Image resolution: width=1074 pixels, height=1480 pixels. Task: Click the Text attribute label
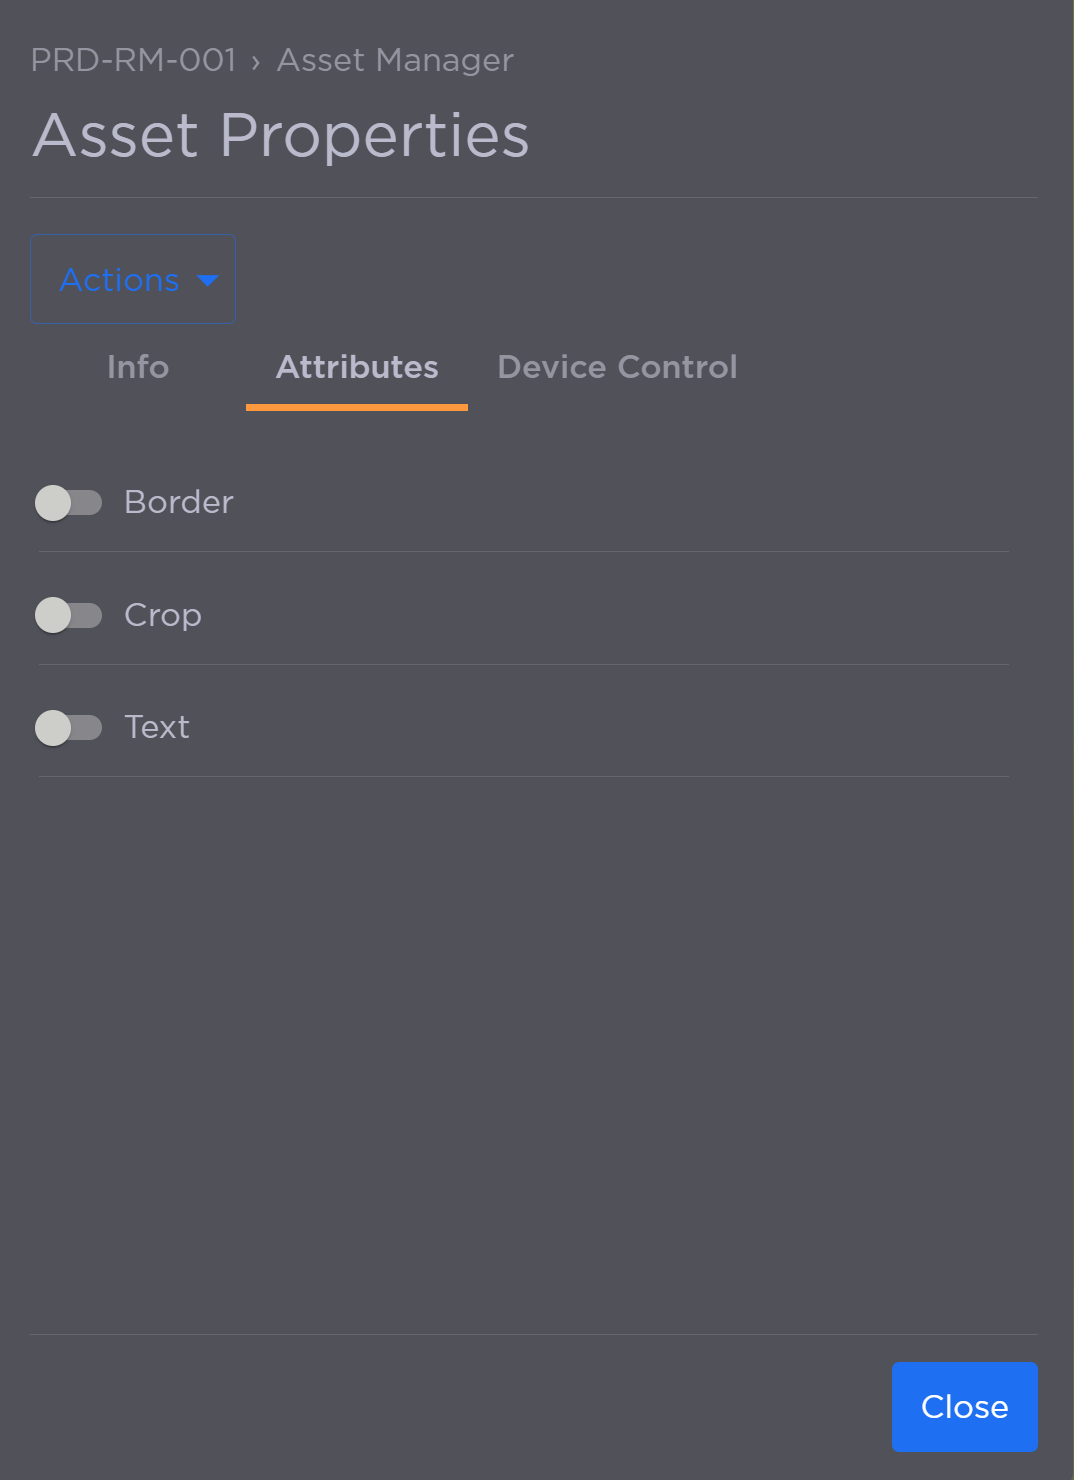(156, 728)
